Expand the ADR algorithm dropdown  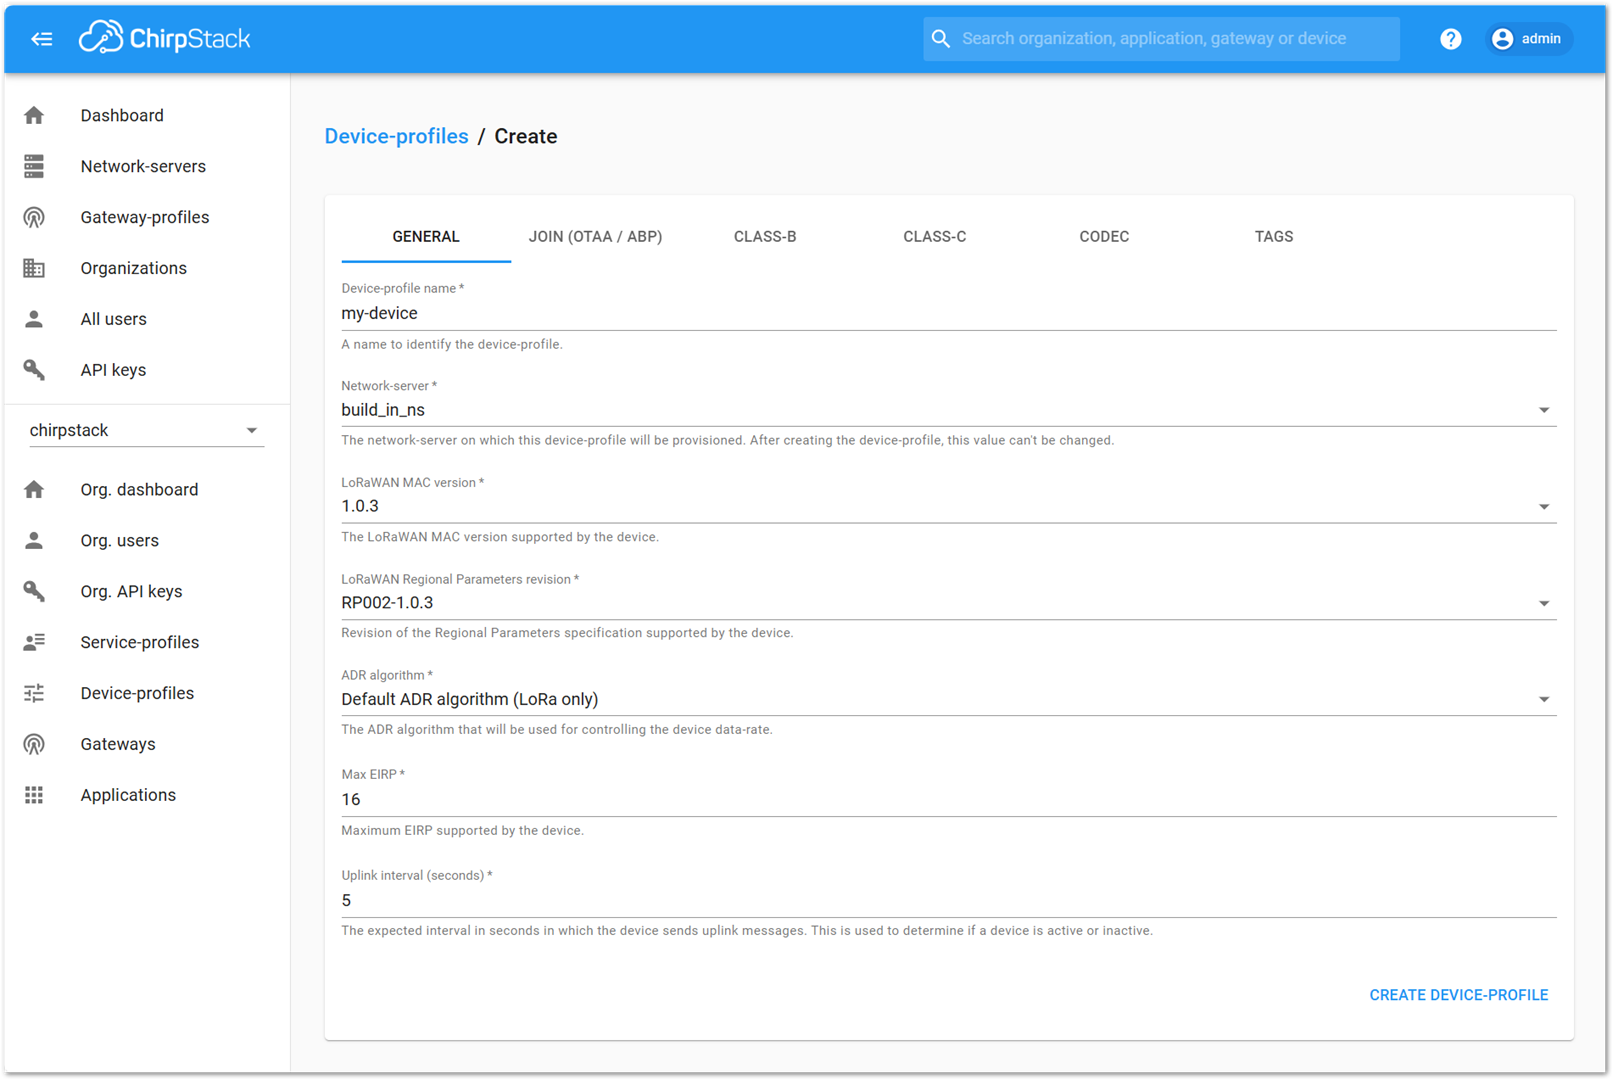click(1543, 699)
